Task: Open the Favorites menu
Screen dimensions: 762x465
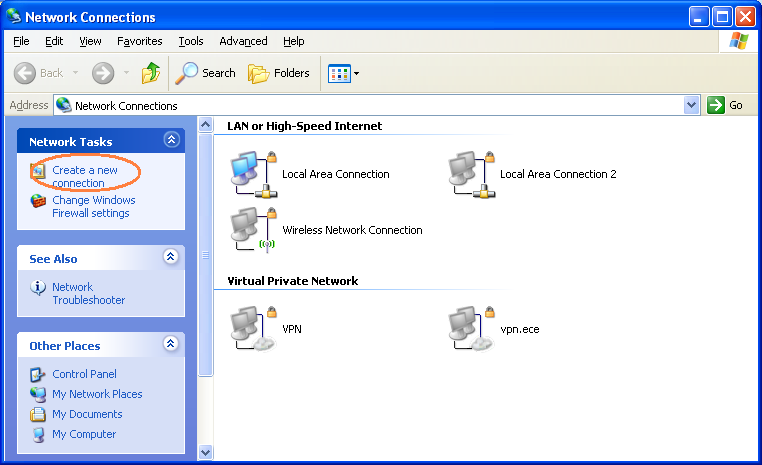Action: tap(139, 41)
